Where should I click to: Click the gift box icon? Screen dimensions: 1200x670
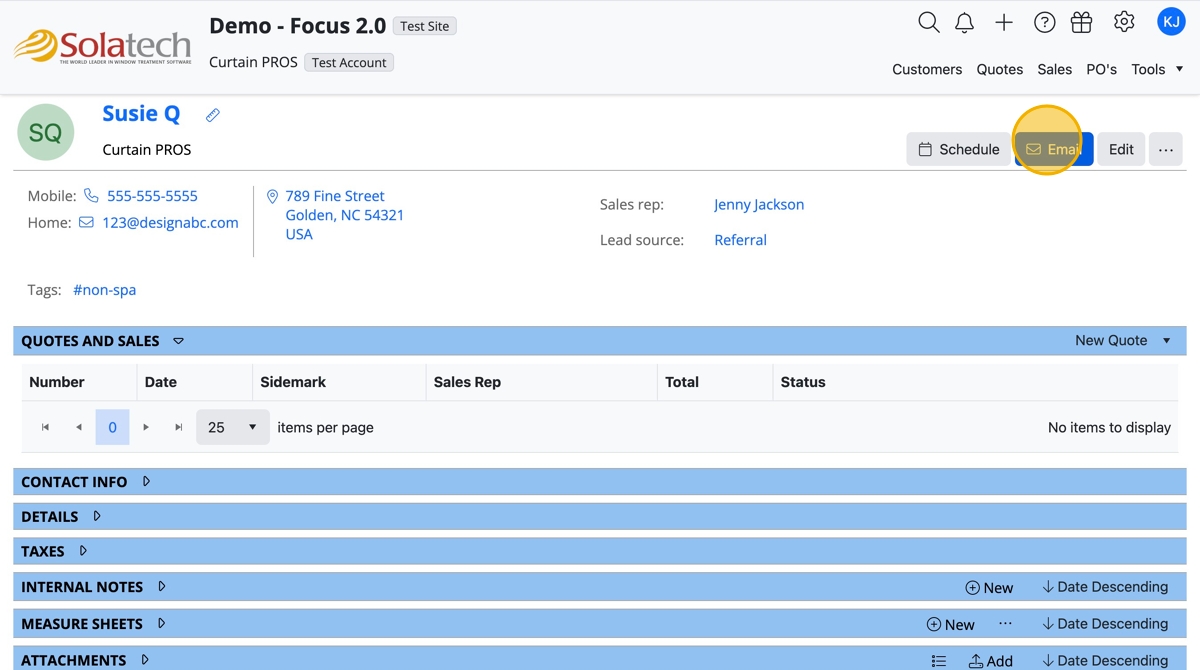pos(1081,22)
